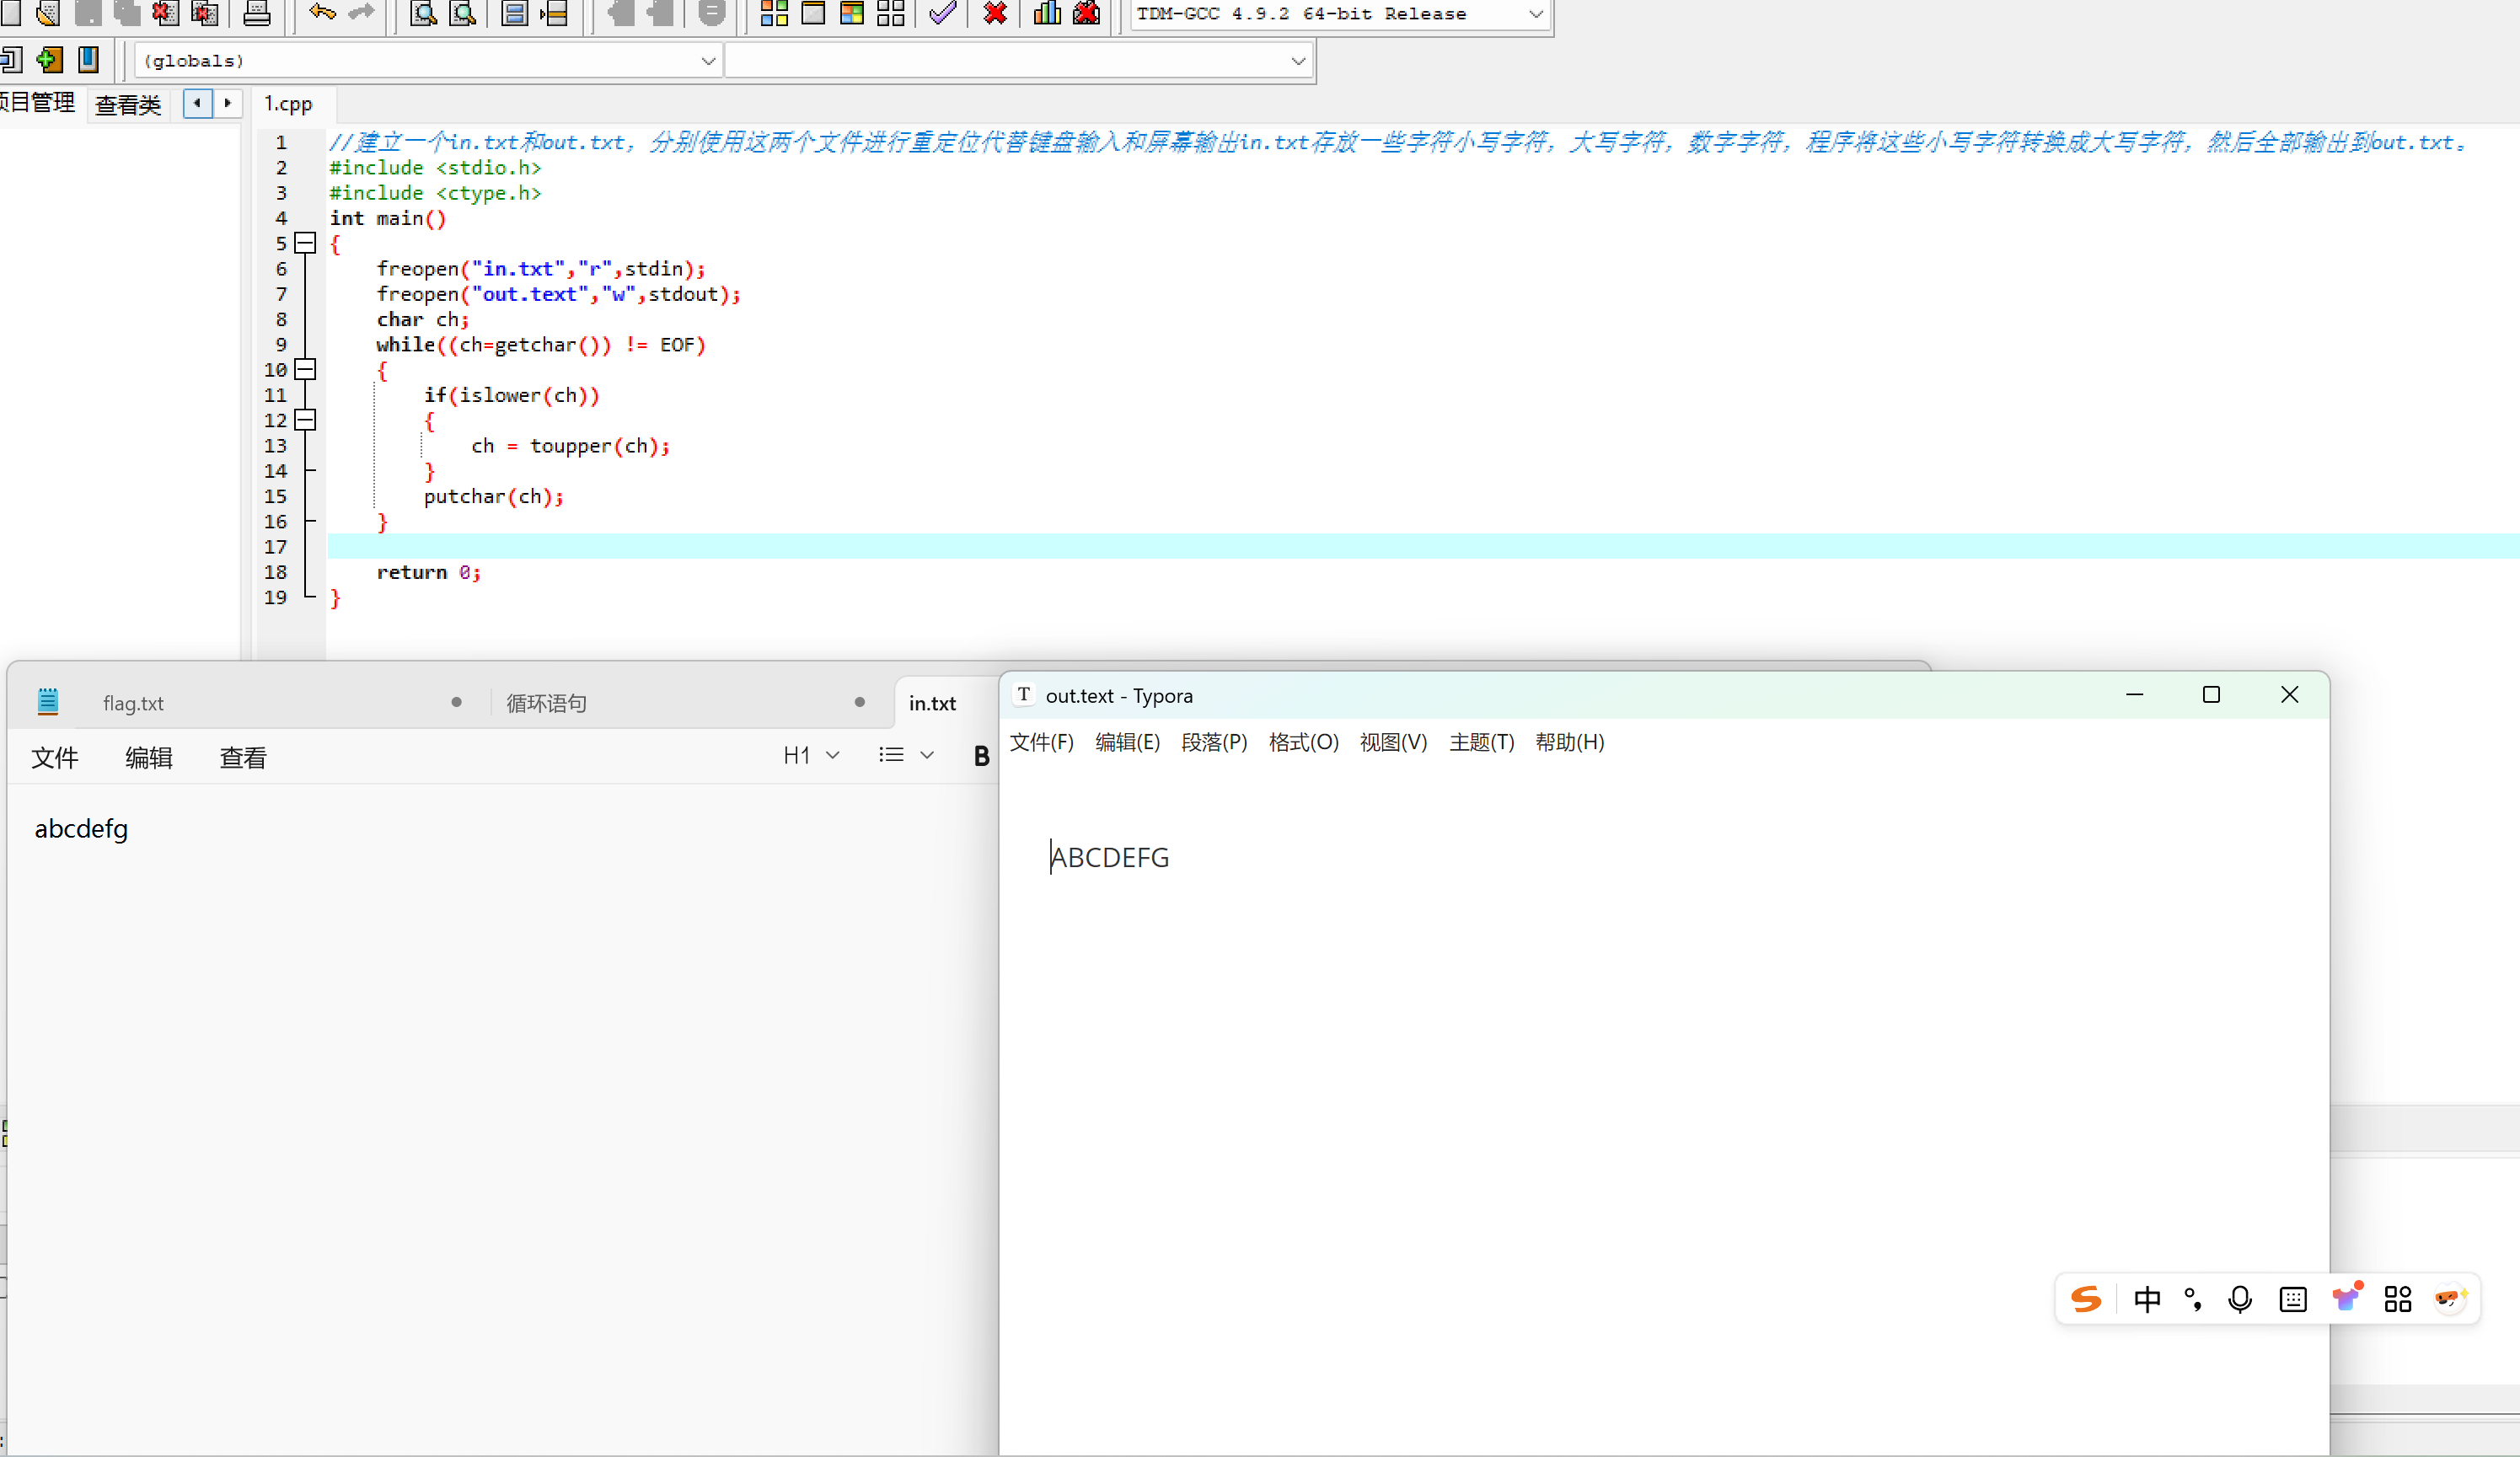Screen dimensions: 2520x1457
Task: Expand the (globals) scope dropdown
Action: (x=708, y=61)
